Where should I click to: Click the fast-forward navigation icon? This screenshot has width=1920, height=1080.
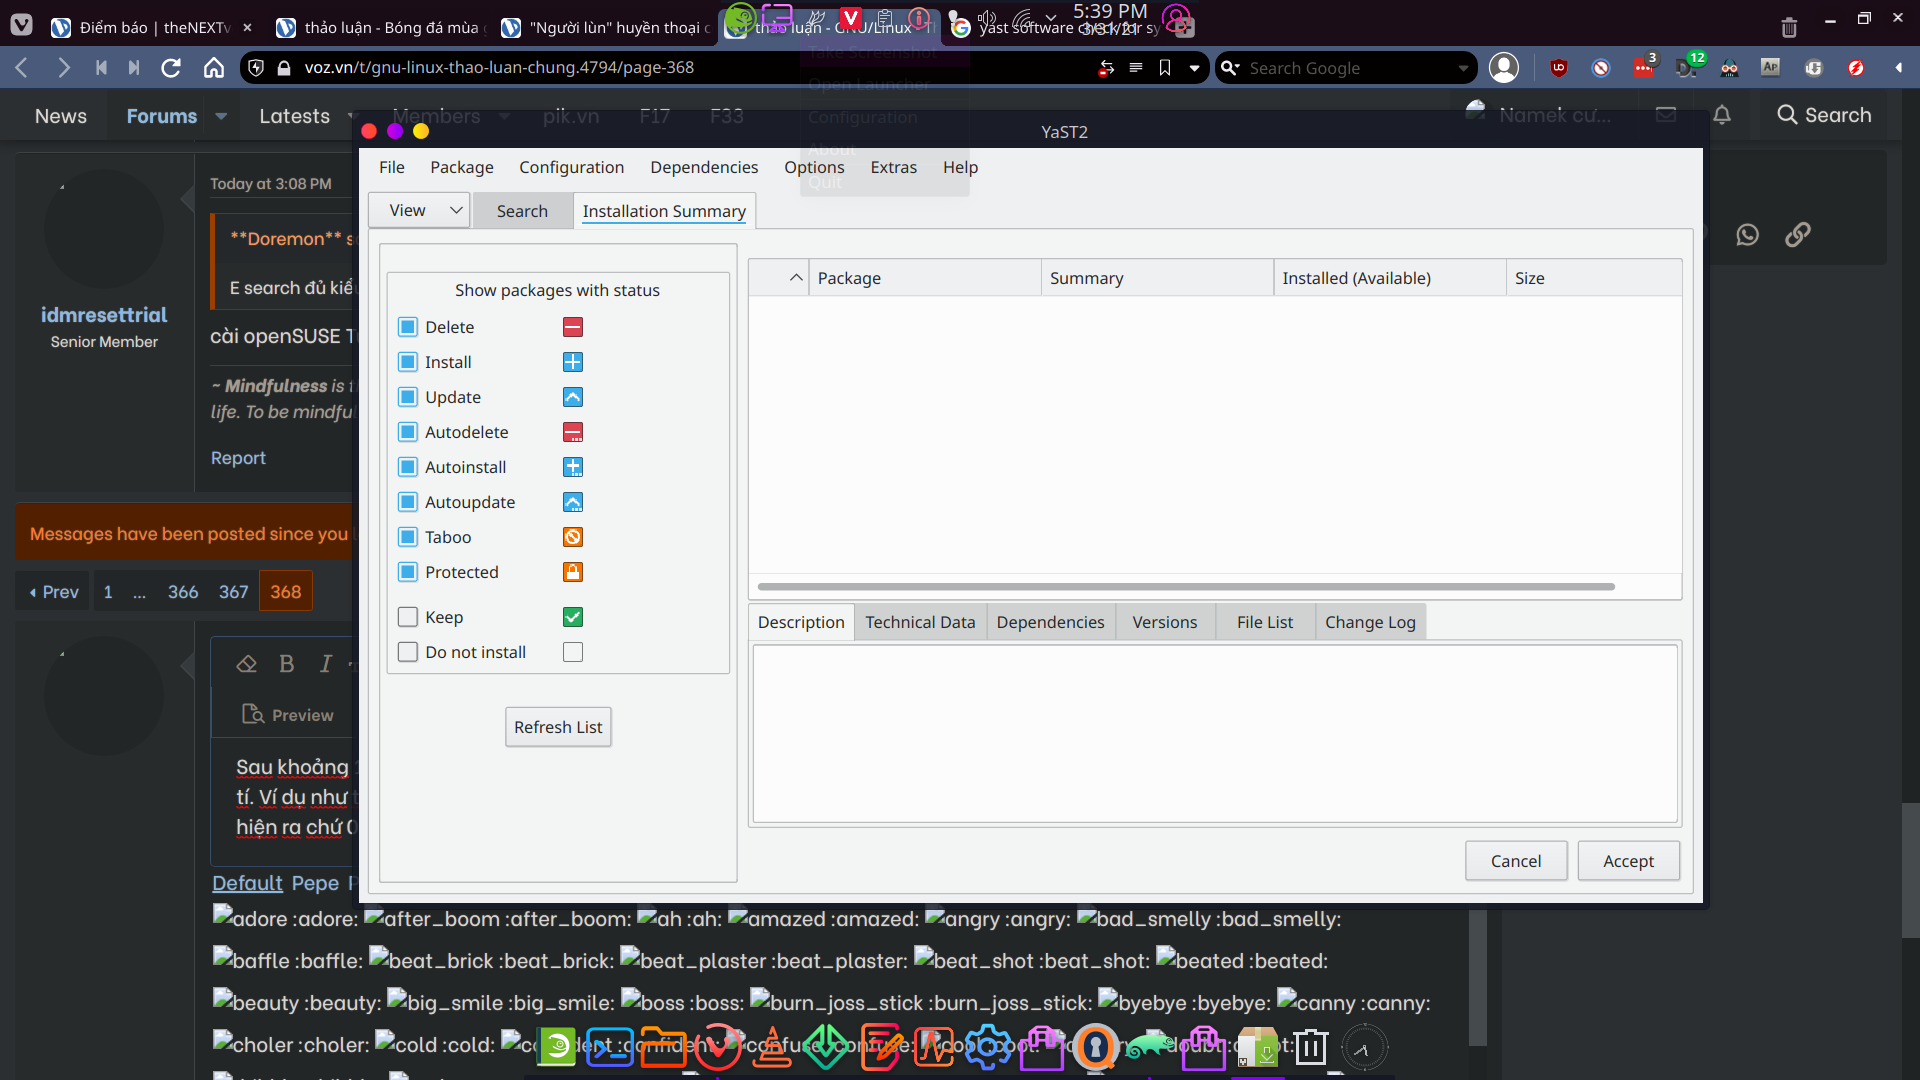(134, 68)
